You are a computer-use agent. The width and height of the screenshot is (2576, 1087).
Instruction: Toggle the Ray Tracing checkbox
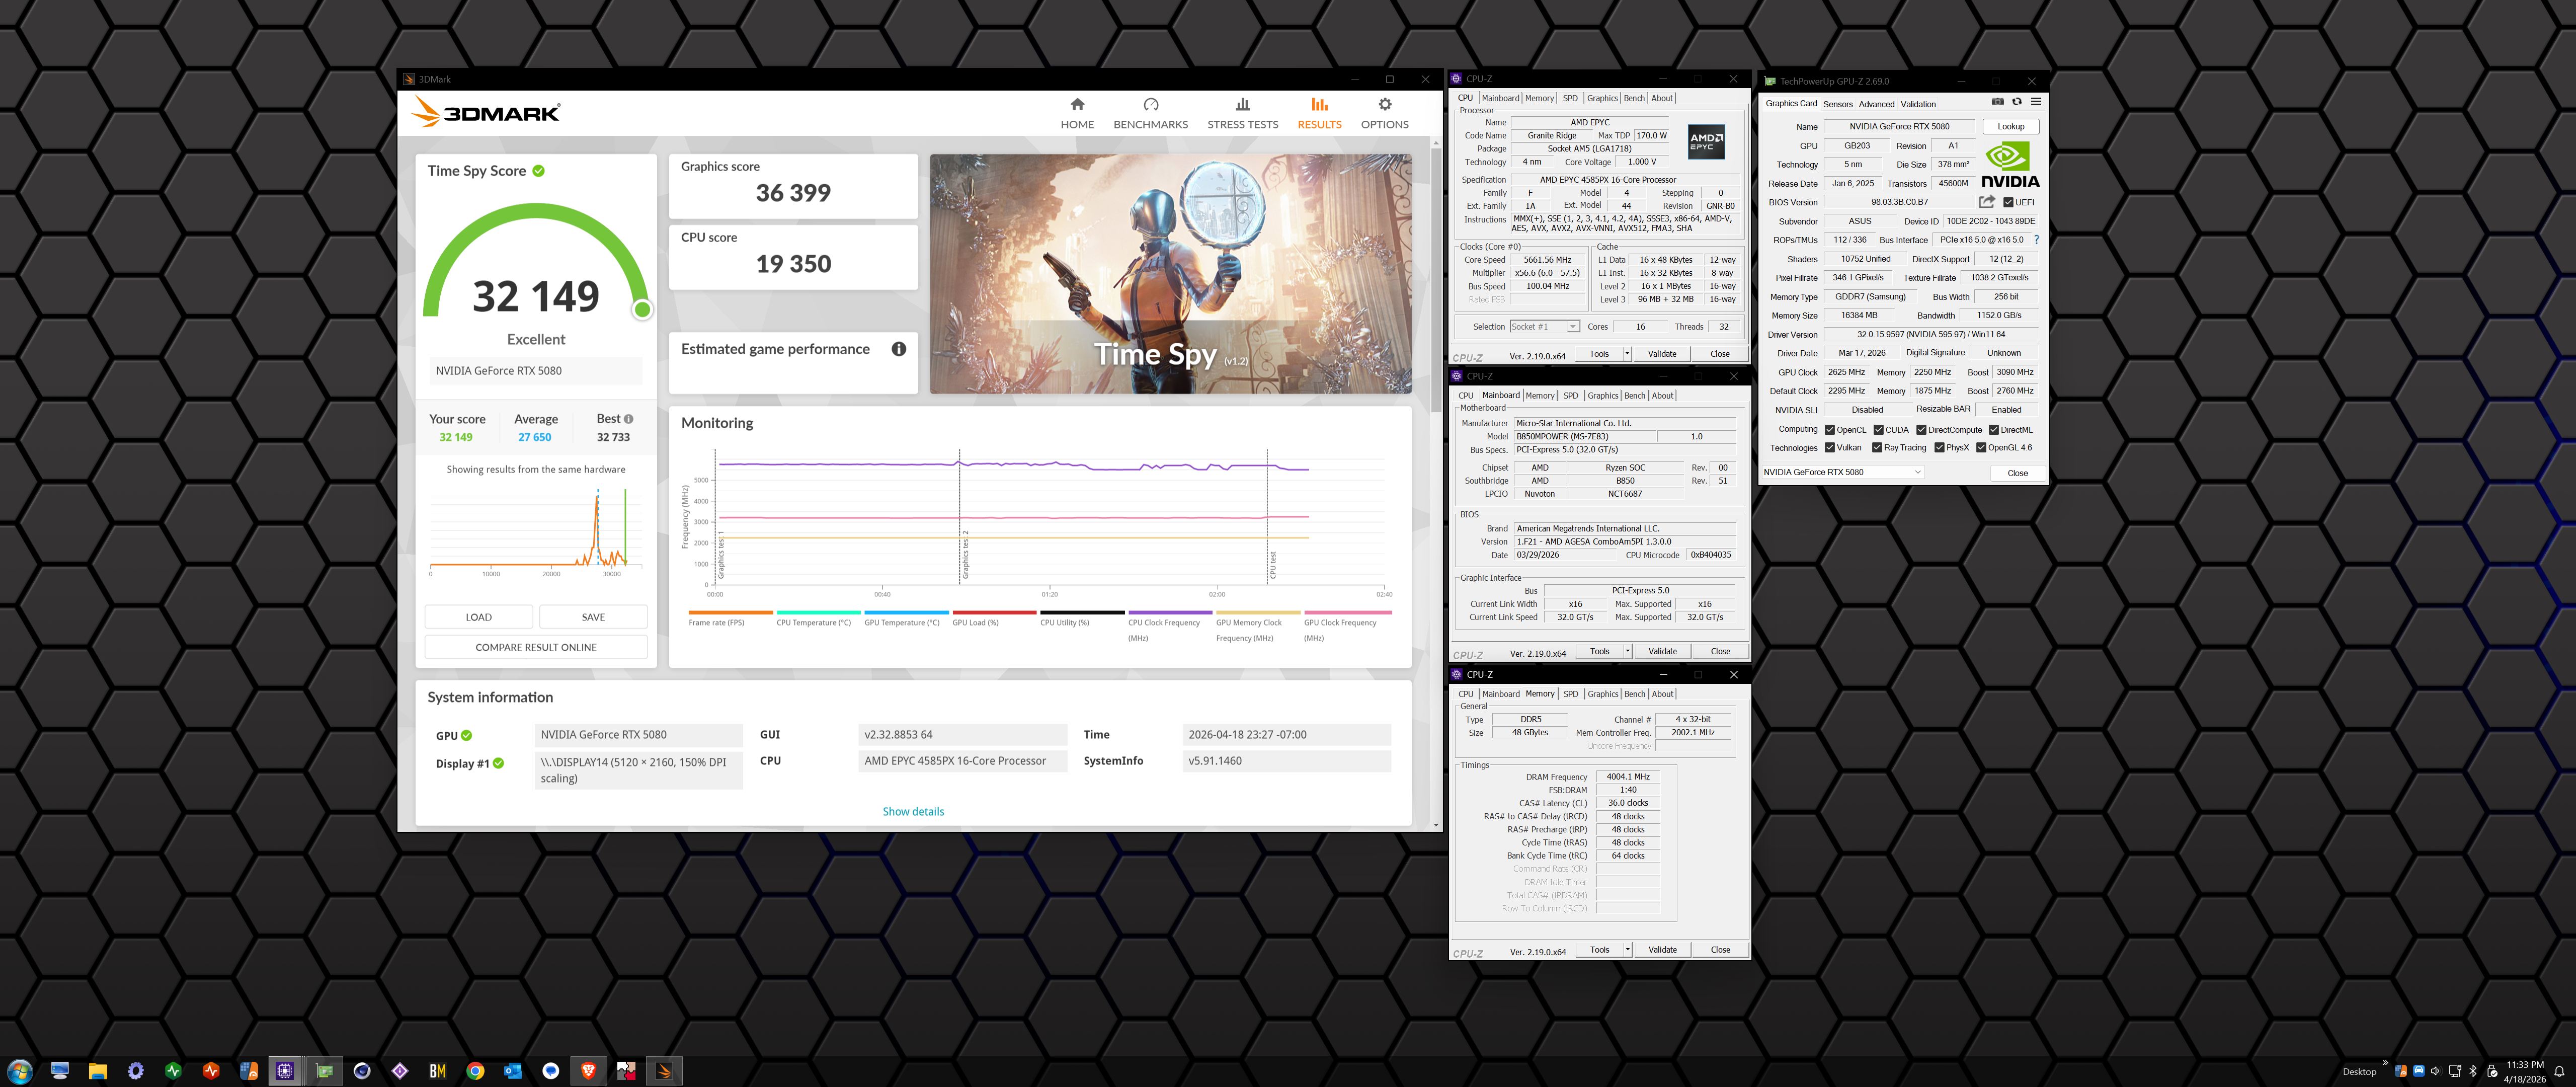pyautogui.click(x=1877, y=448)
